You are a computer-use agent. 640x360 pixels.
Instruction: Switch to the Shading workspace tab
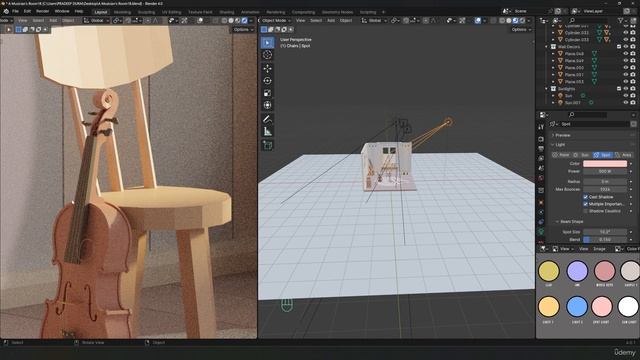point(227,12)
